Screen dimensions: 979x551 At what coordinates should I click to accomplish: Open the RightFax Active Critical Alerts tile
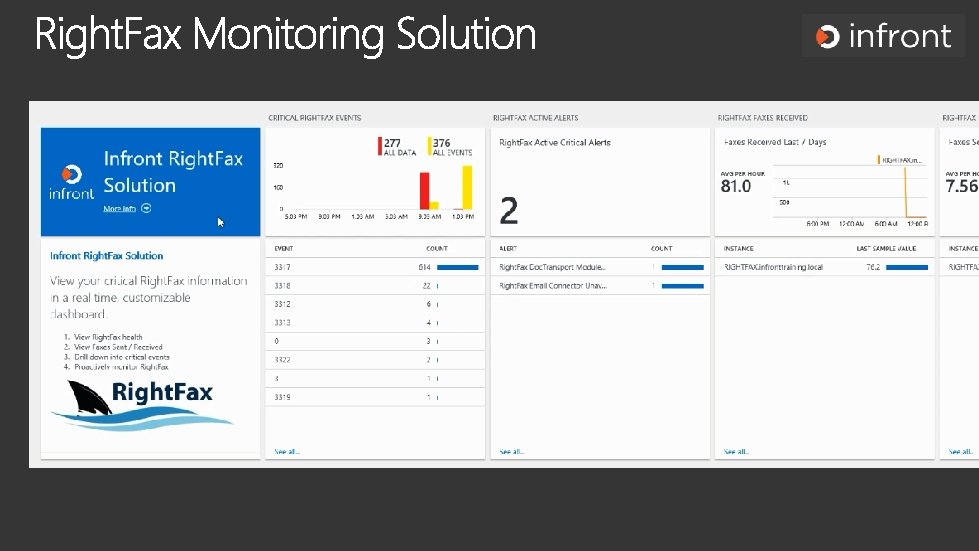point(600,182)
